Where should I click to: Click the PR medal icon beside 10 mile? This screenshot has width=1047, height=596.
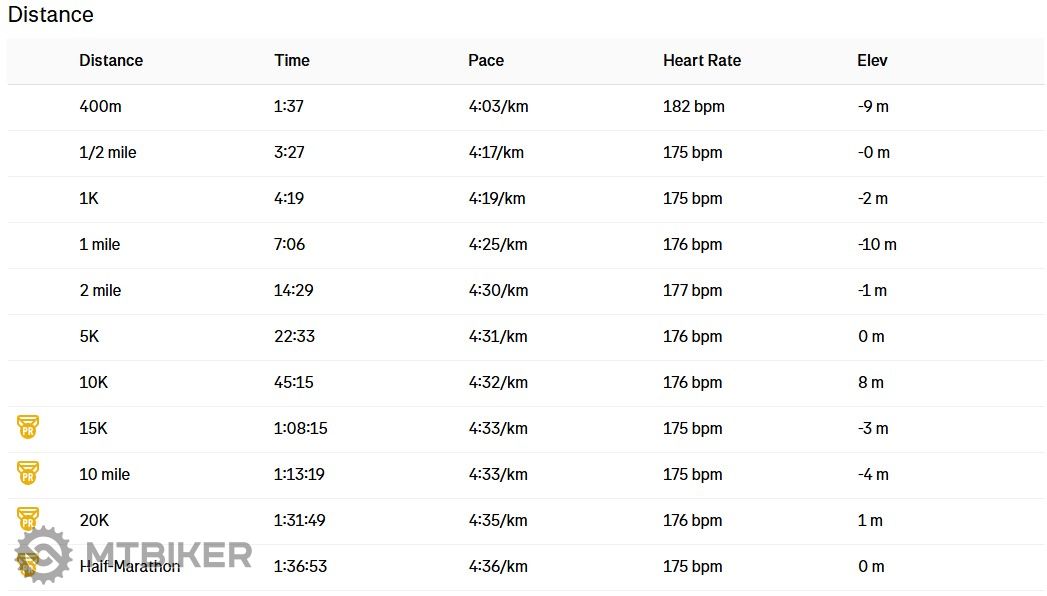(x=28, y=474)
